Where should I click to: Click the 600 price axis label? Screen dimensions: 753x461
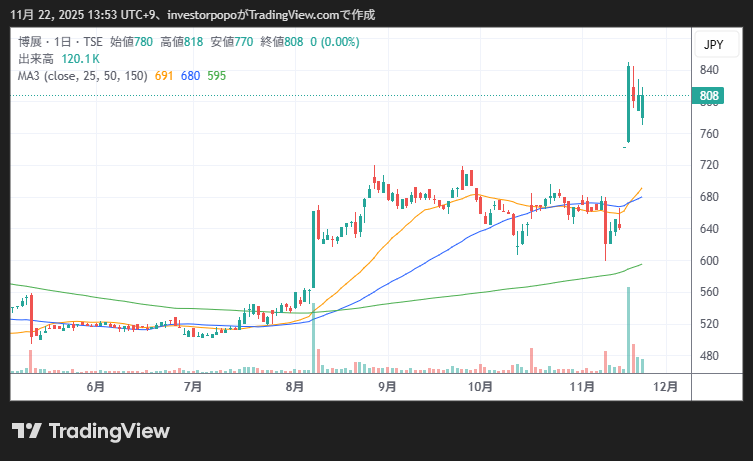(x=710, y=261)
